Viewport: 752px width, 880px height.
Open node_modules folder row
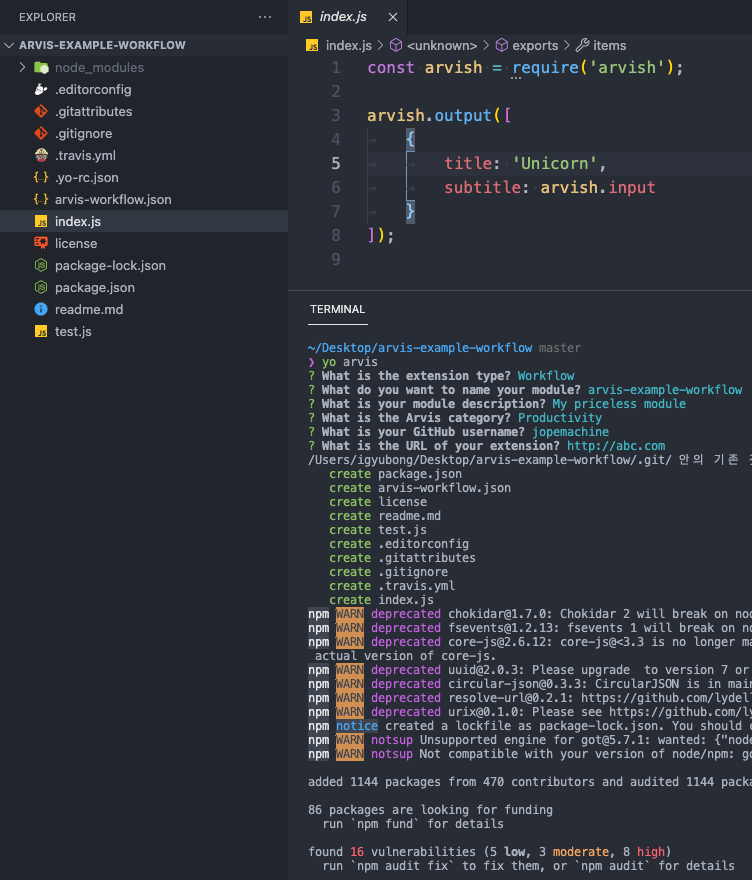click(x=144, y=67)
